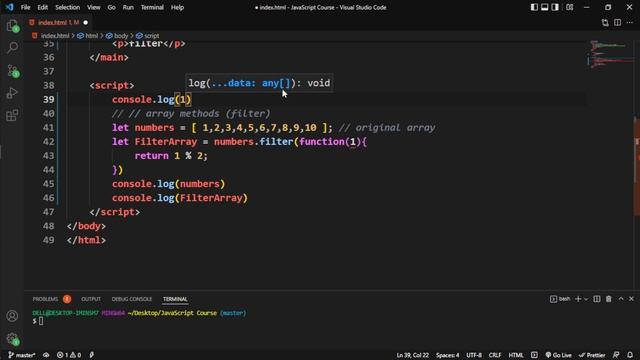
Task: Click script in the breadcrumb
Action: click(x=151, y=36)
